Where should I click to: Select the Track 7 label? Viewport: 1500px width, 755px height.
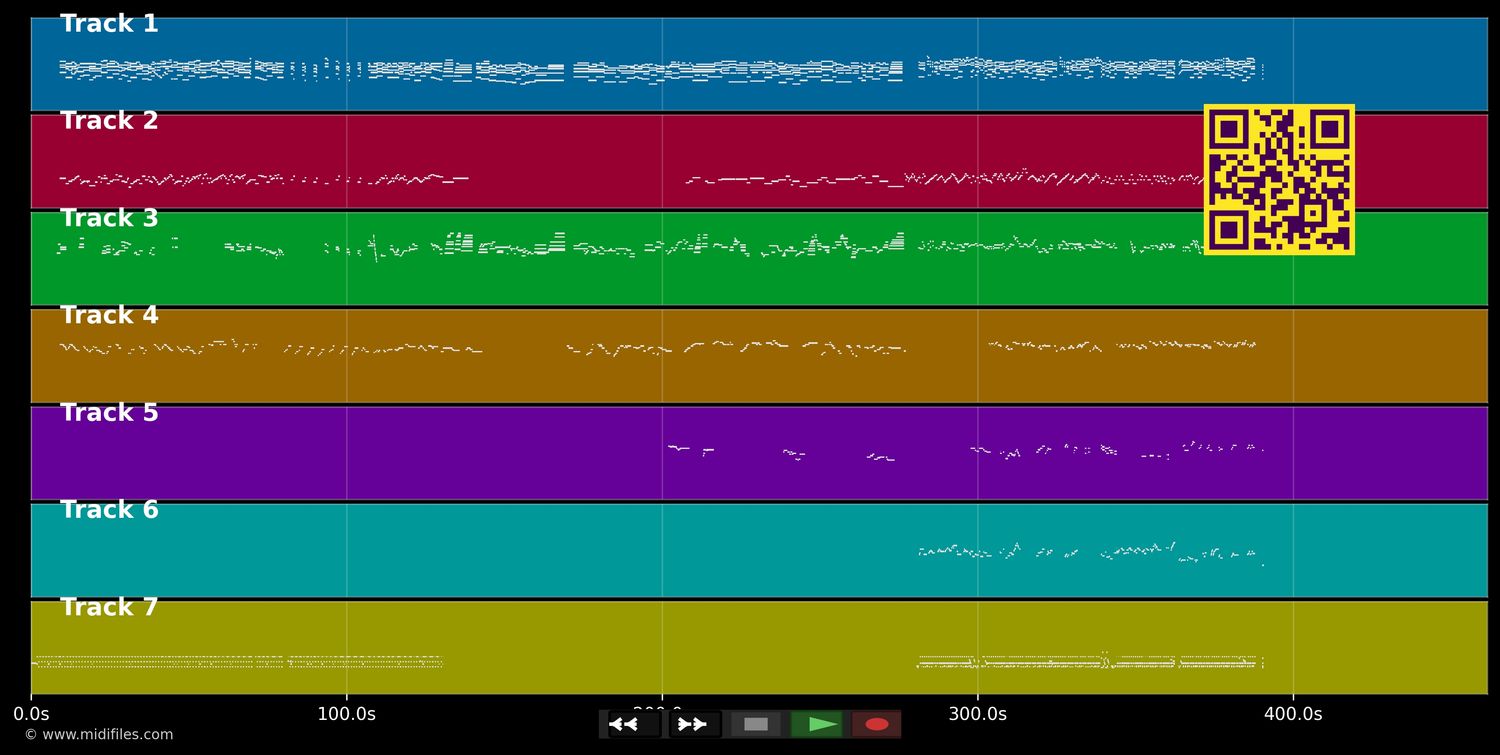click(x=109, y=607)
